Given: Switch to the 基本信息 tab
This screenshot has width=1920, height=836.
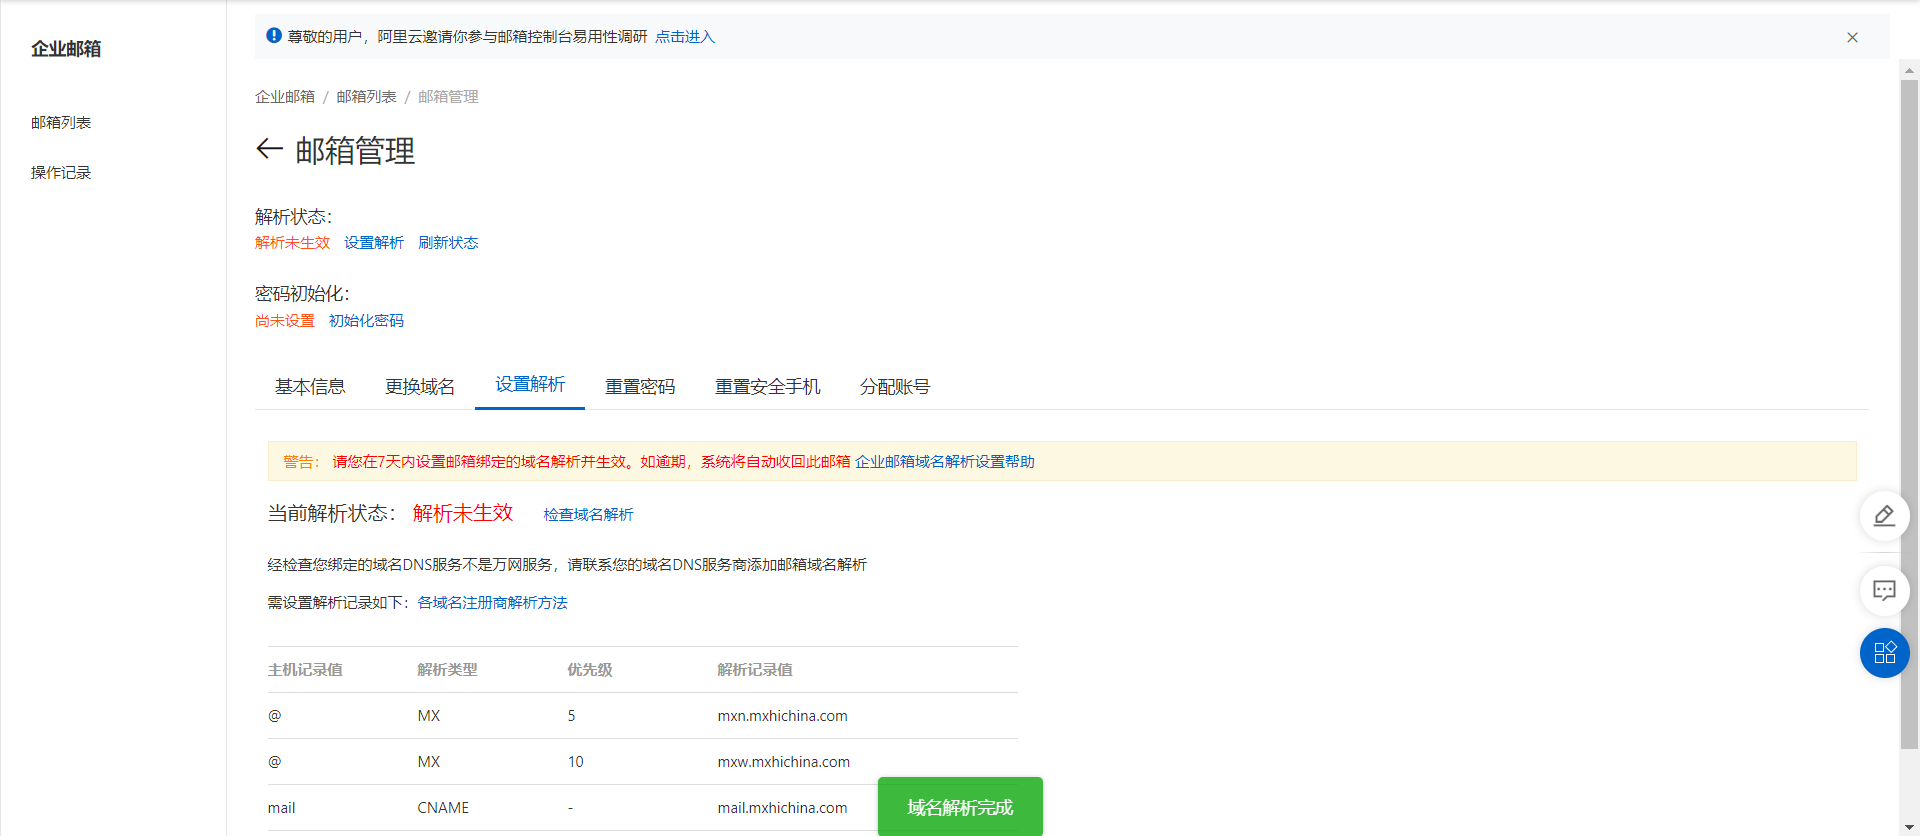Looking at the screenshot, I should point(310,387).
